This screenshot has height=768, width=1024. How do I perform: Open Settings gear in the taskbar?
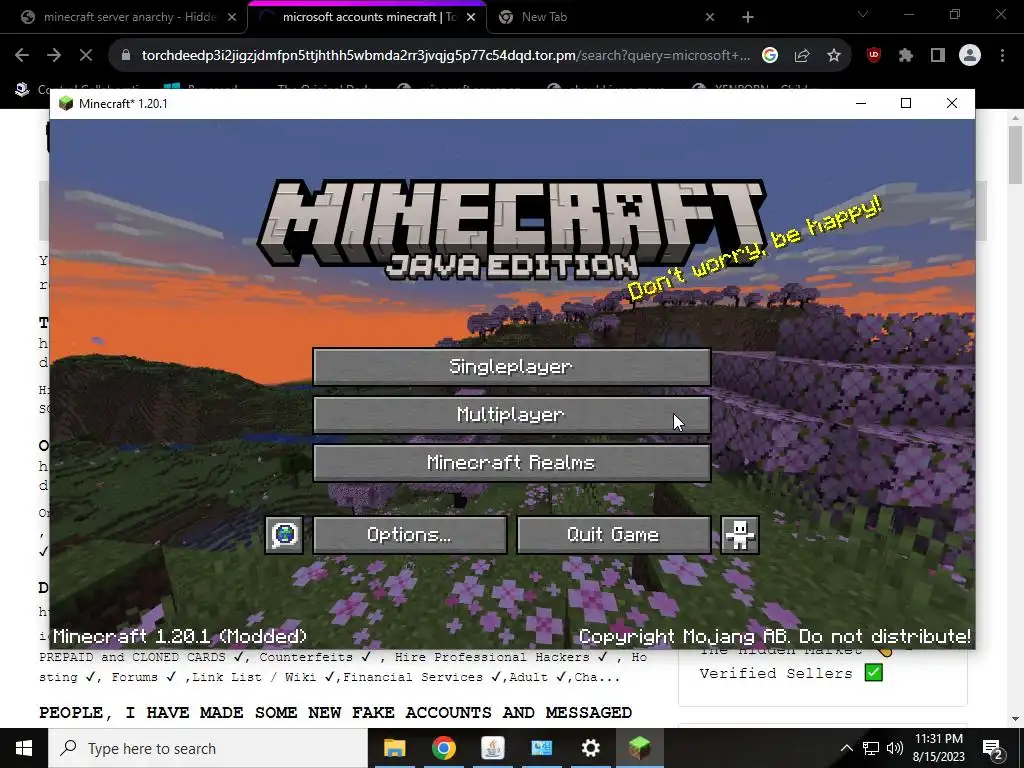tap(590, 748)
